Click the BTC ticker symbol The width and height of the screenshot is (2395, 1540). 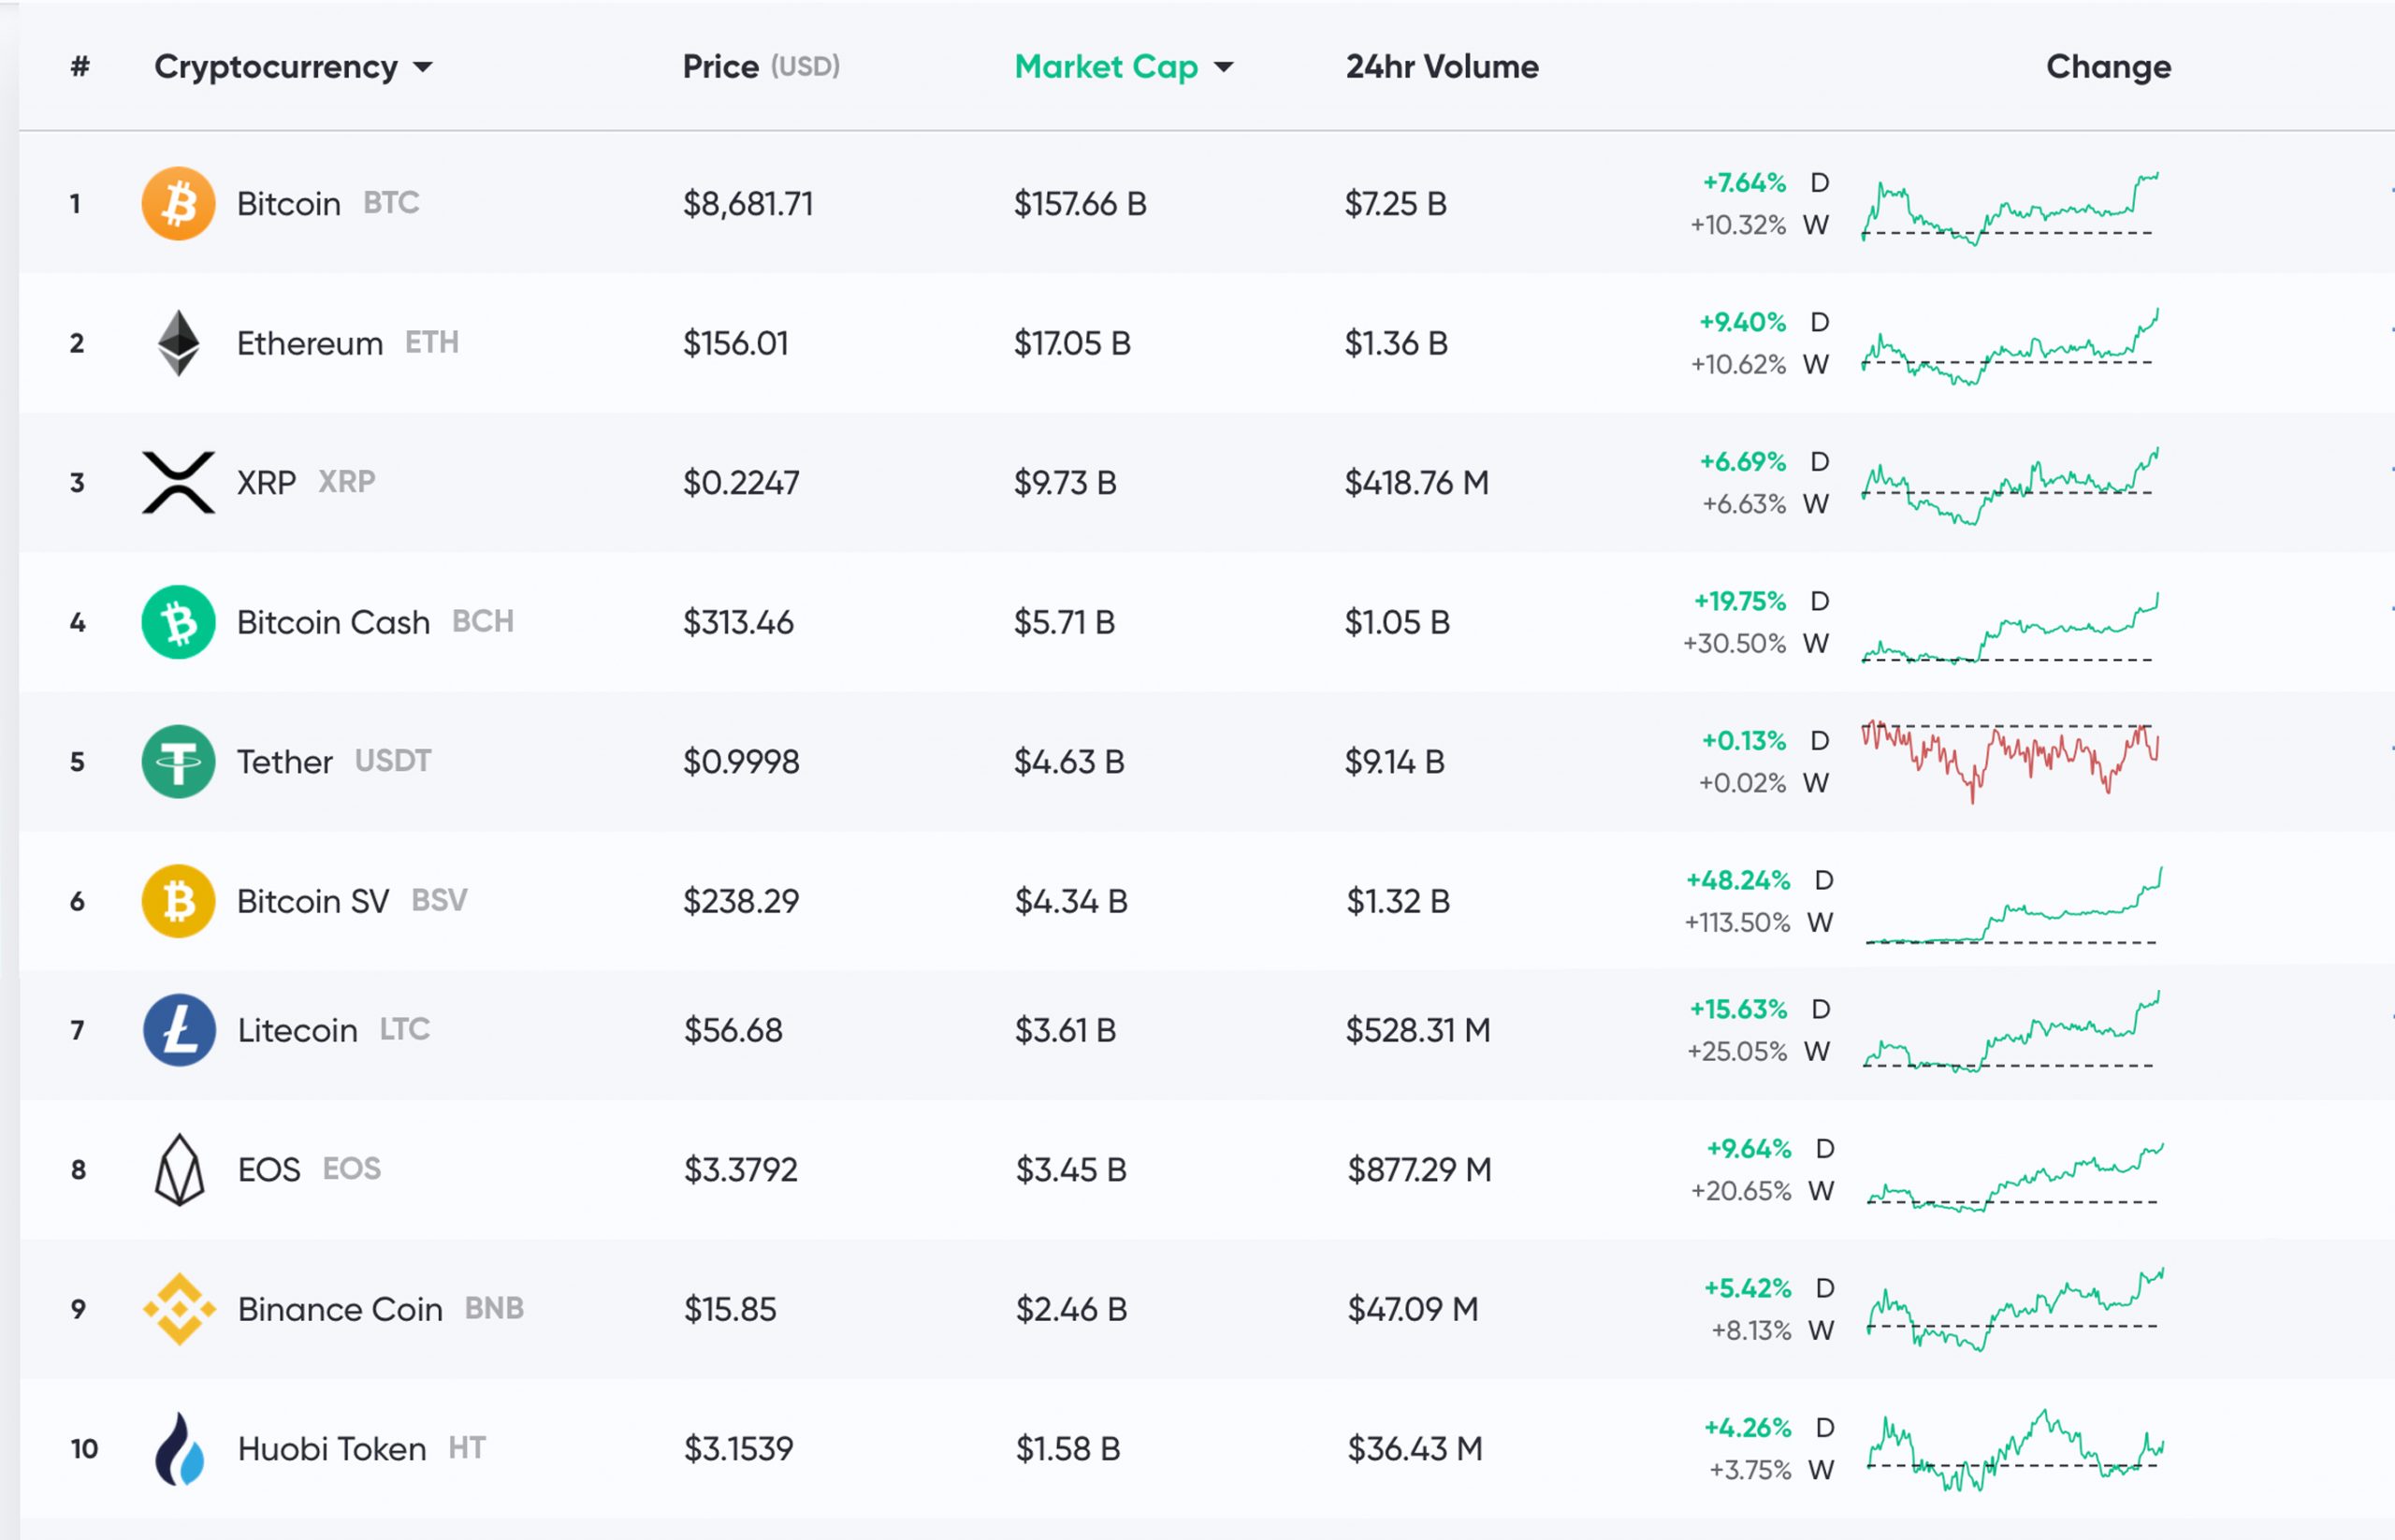391,203
